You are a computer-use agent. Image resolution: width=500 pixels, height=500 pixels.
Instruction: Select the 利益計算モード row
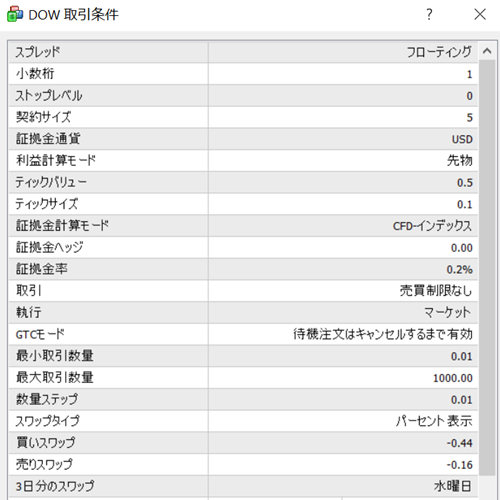coord(243,161)
